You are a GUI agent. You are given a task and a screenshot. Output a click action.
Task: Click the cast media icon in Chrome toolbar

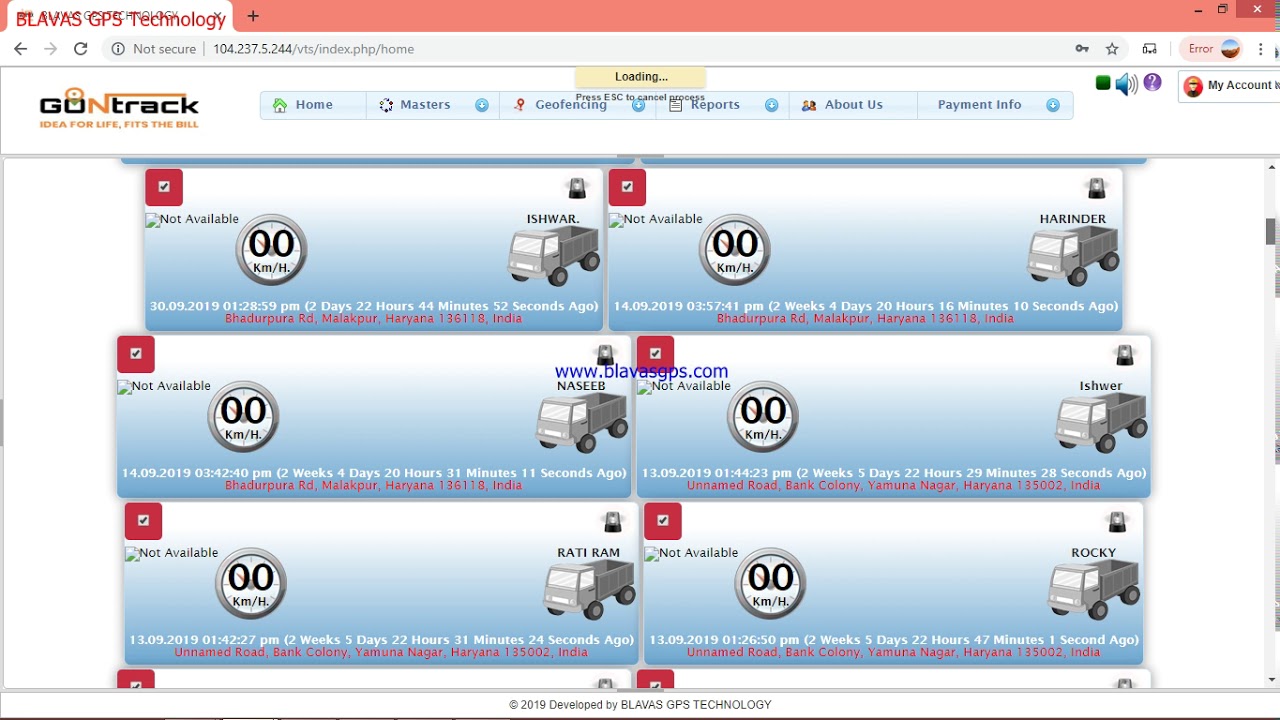coord(1150,49)
